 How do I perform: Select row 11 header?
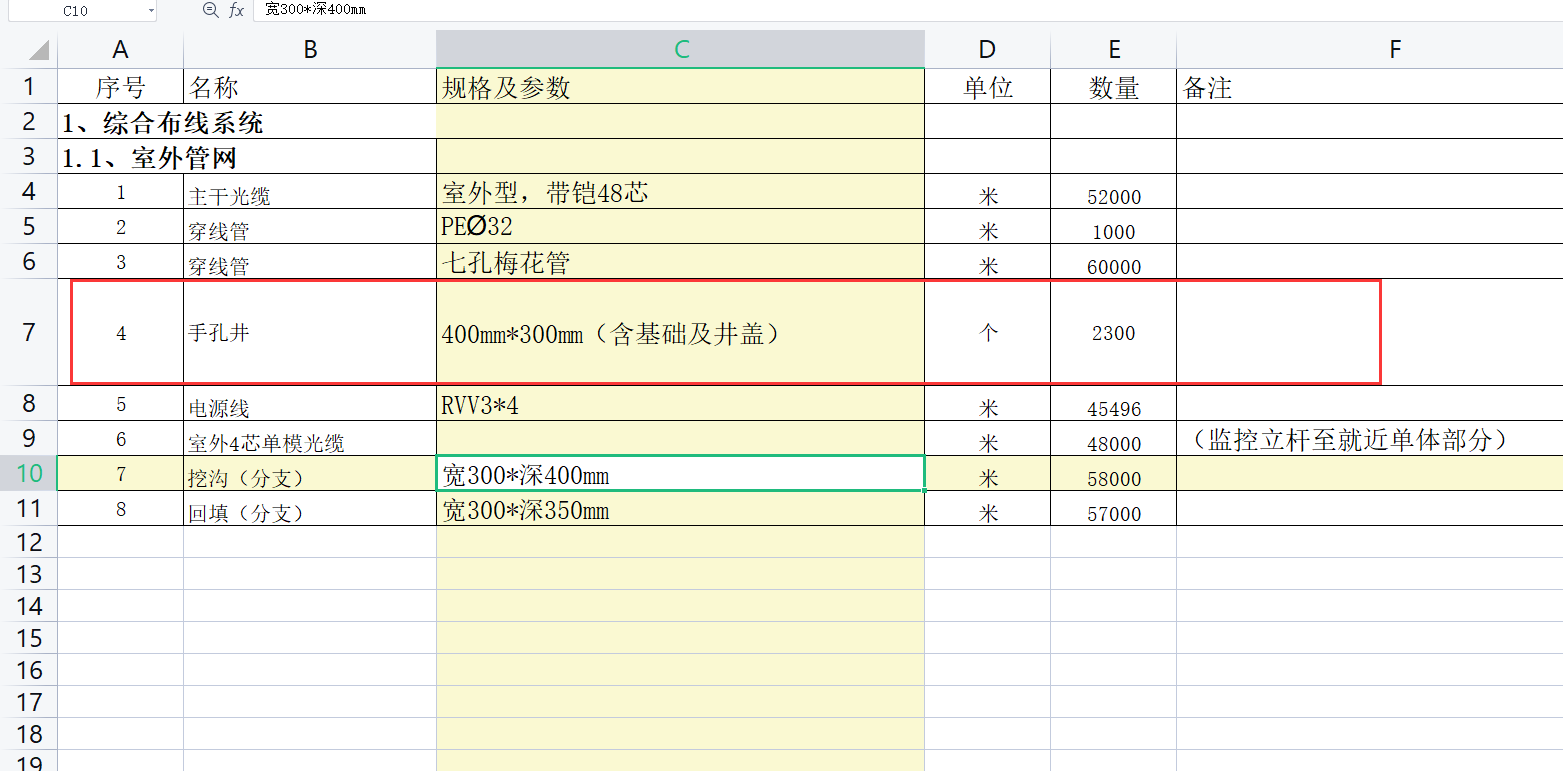point(29,508)
